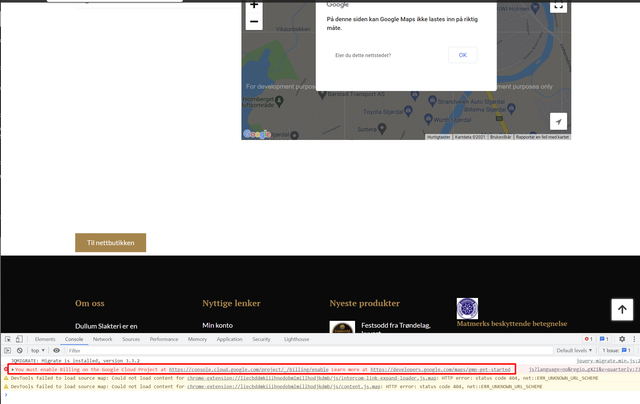The image size is (640, 404).
Task: Click OK in the Google Maps dialog
Action: (462, 55)
